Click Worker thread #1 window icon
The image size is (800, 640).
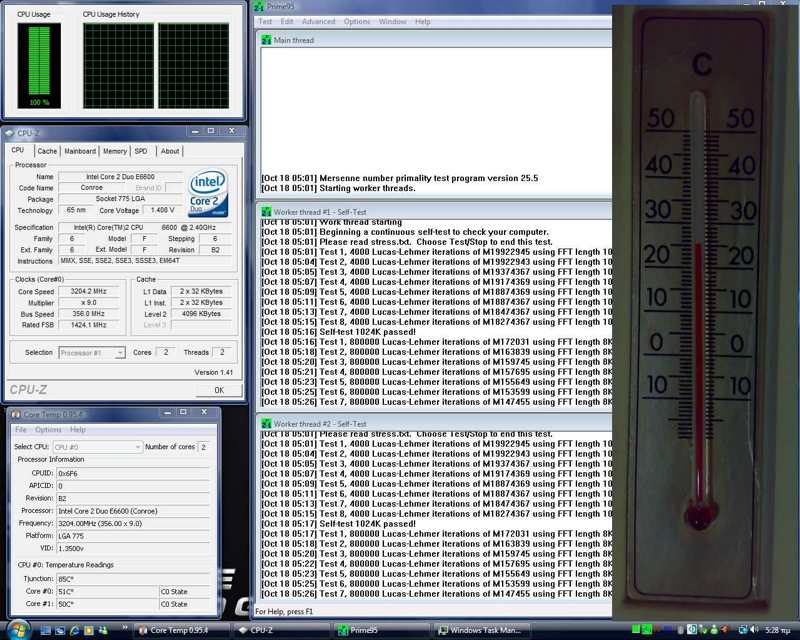pyautogui.click(x=266, y=211)
